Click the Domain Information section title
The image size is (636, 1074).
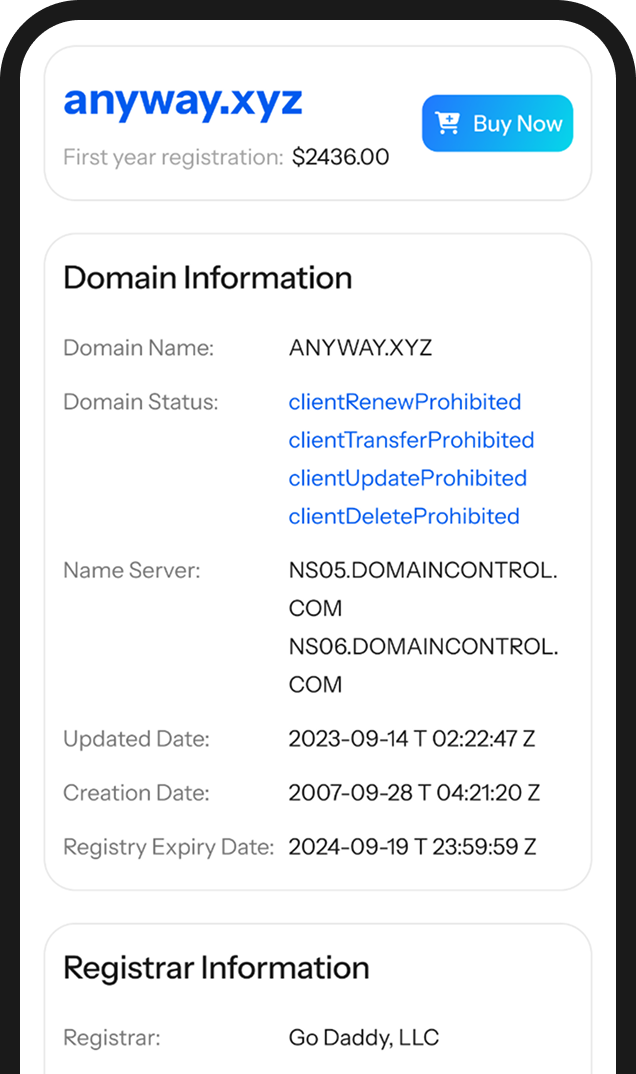pyautogui.click(x=207, y=278)
